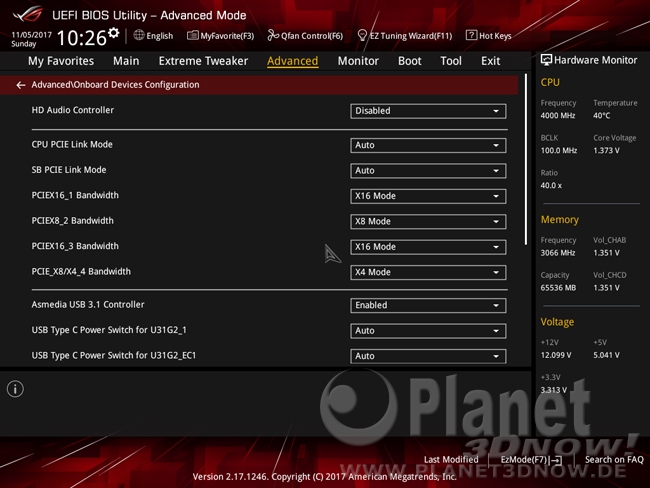The width and height of the screenshot is (650, 488).
Task: Click the 10:26 clock display
Action: [x=82, y=38]
